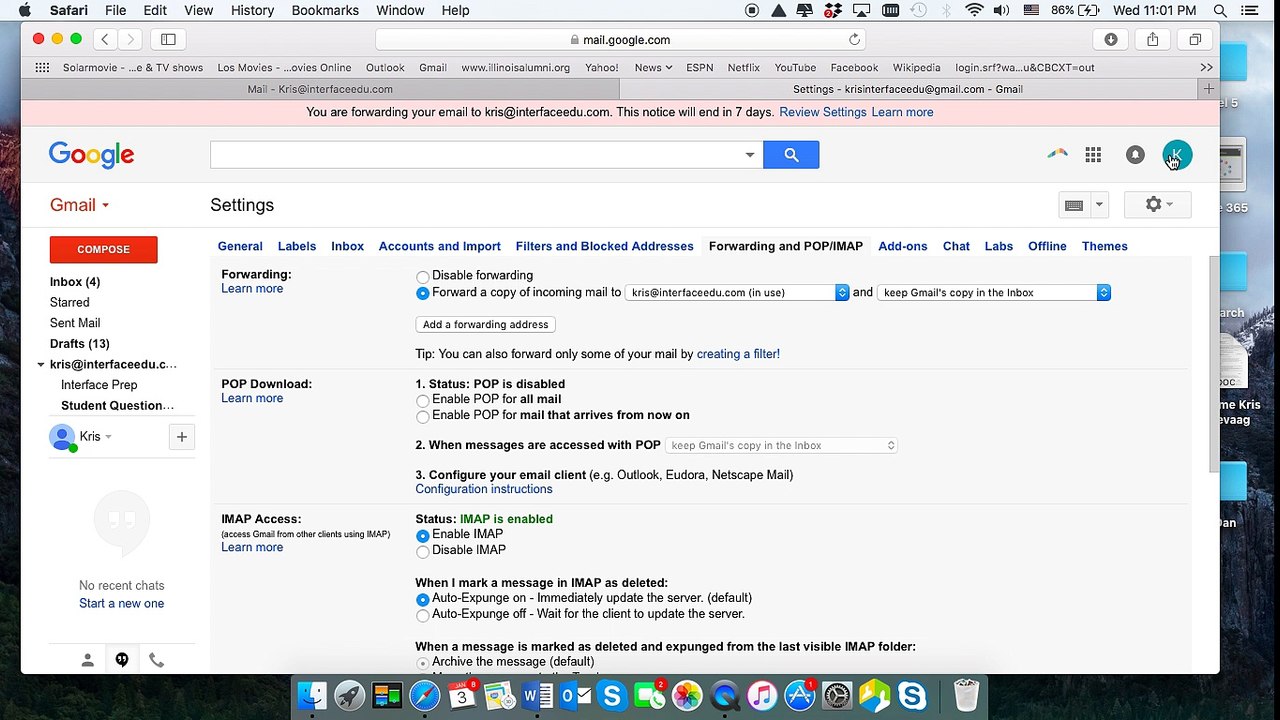Launch Outlook from the Dock

(x=574, y=695)
